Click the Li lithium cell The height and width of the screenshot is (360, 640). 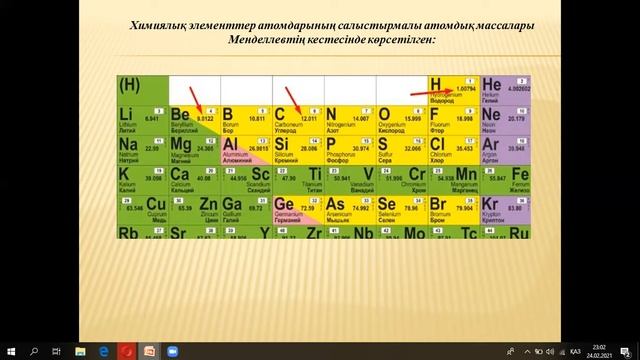[x=143, y=120]
